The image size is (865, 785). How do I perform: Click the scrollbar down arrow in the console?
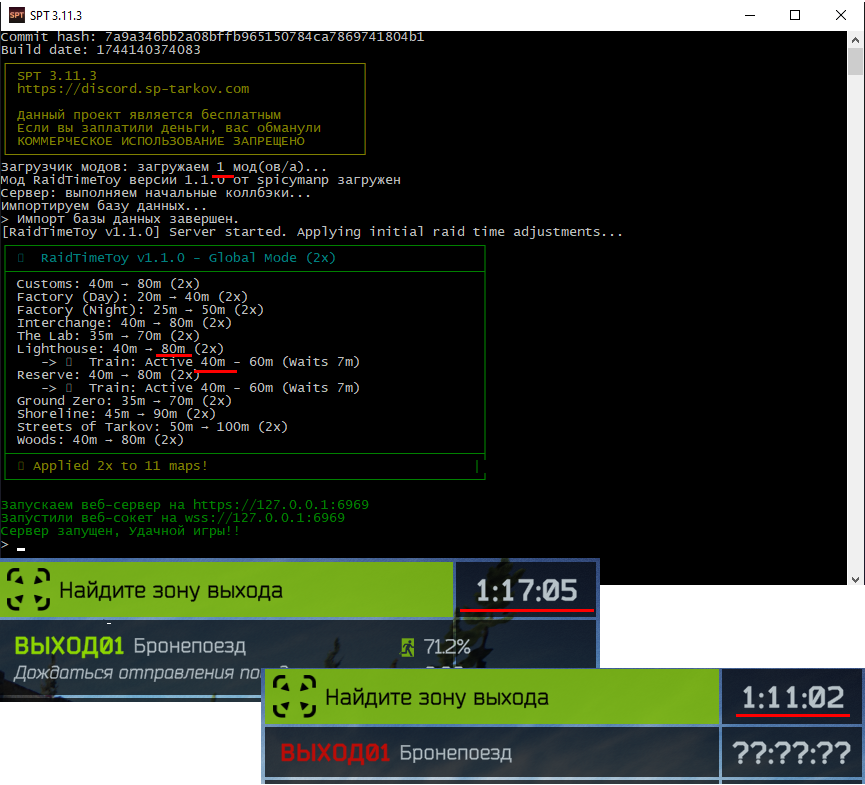click(855, 579)
